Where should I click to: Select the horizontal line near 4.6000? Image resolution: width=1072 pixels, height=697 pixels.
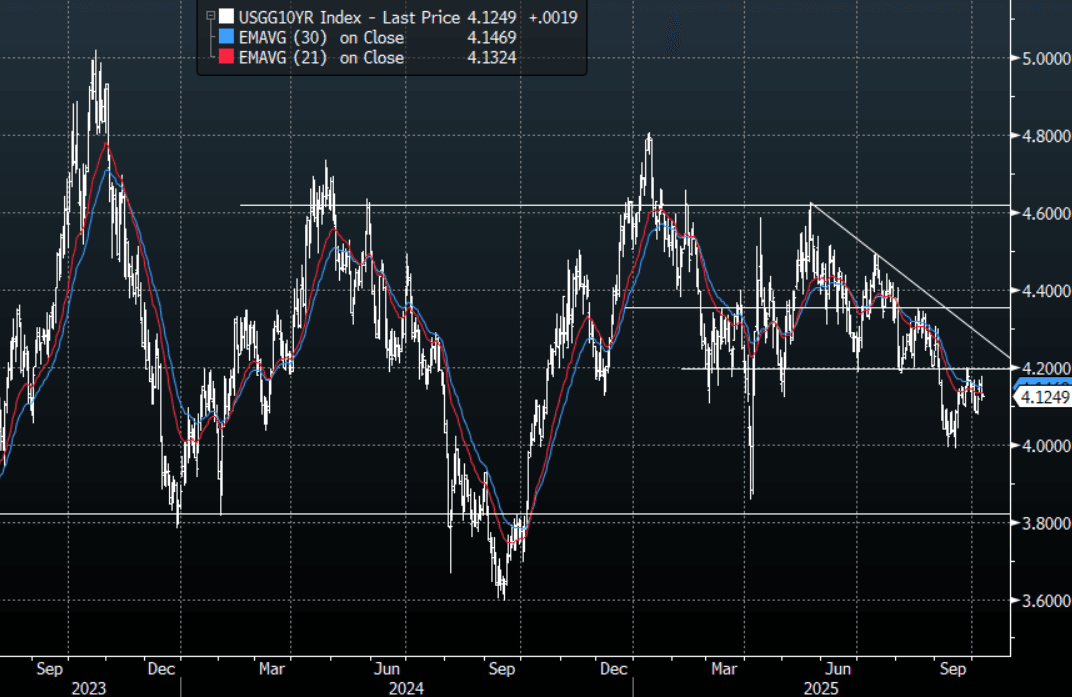click(450, 205)
